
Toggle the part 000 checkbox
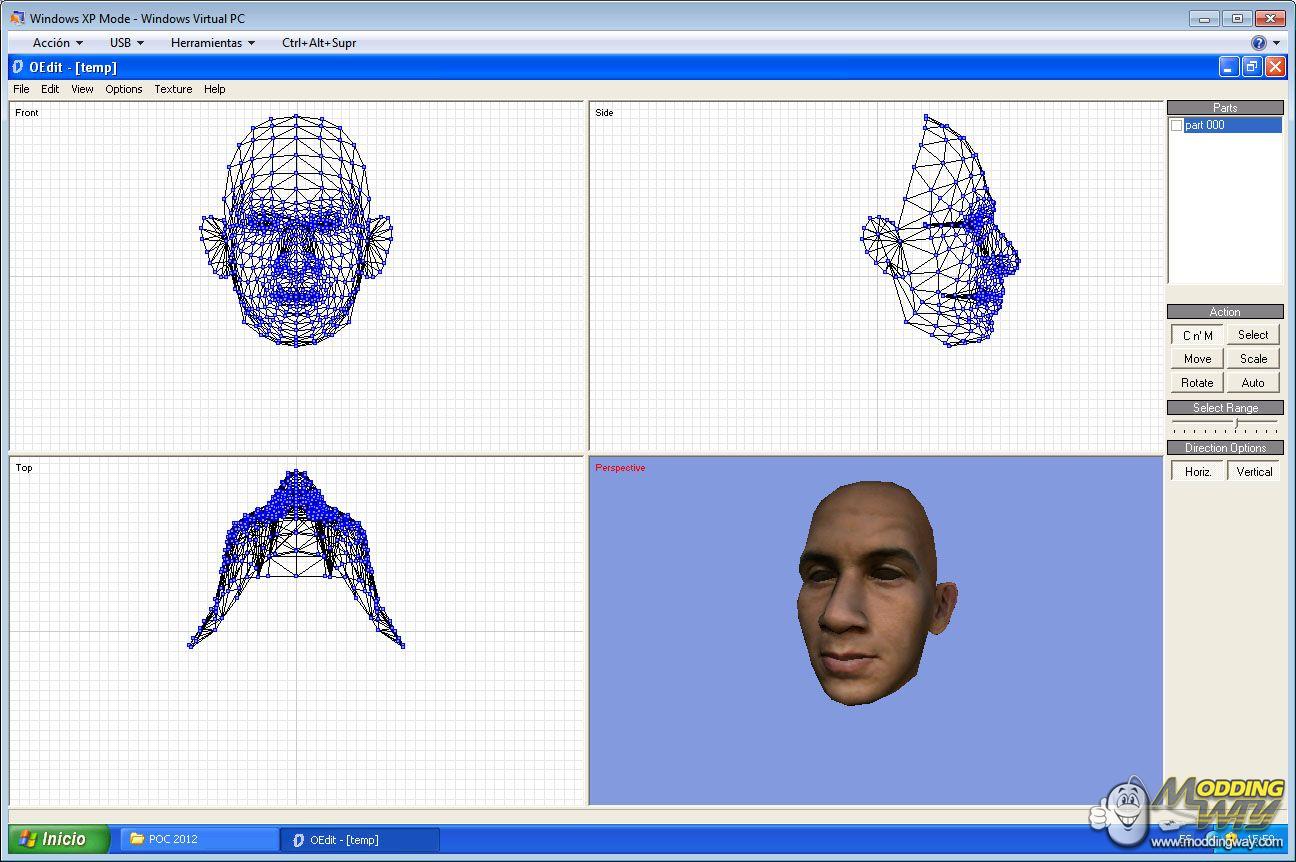pyautogui.click(x=1177, y=125)
